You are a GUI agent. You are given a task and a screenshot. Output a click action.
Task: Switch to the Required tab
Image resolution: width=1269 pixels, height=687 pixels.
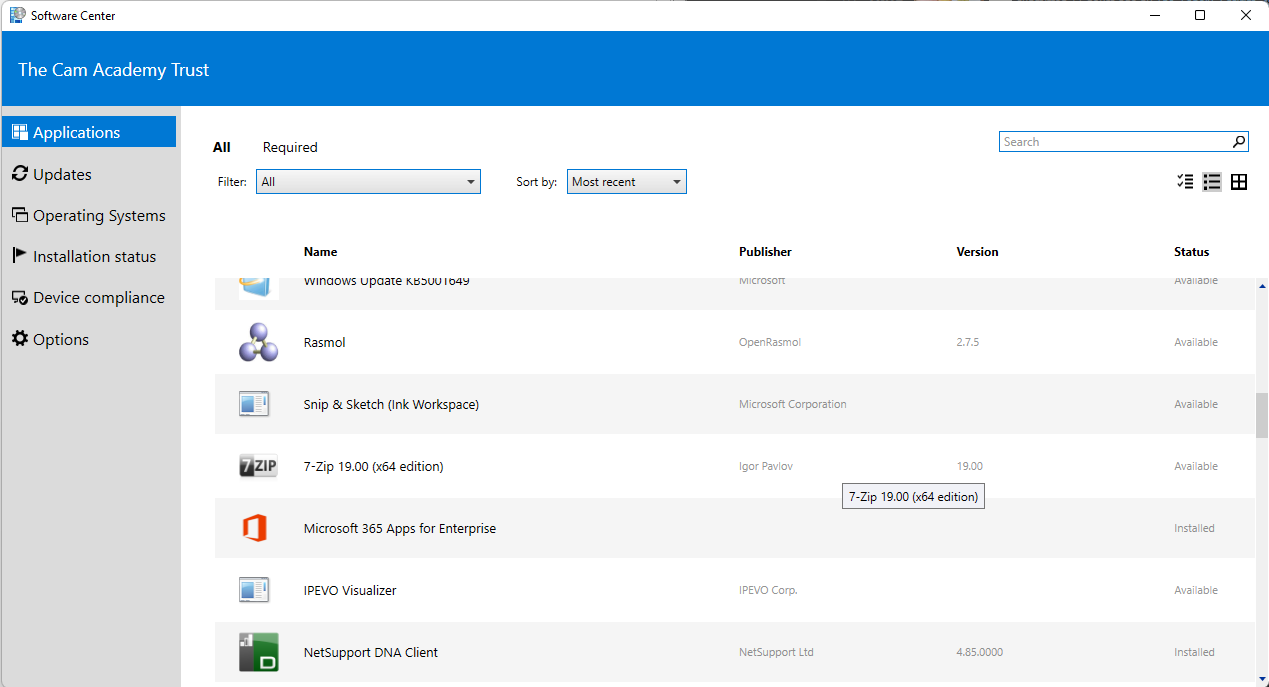(290, 147)
